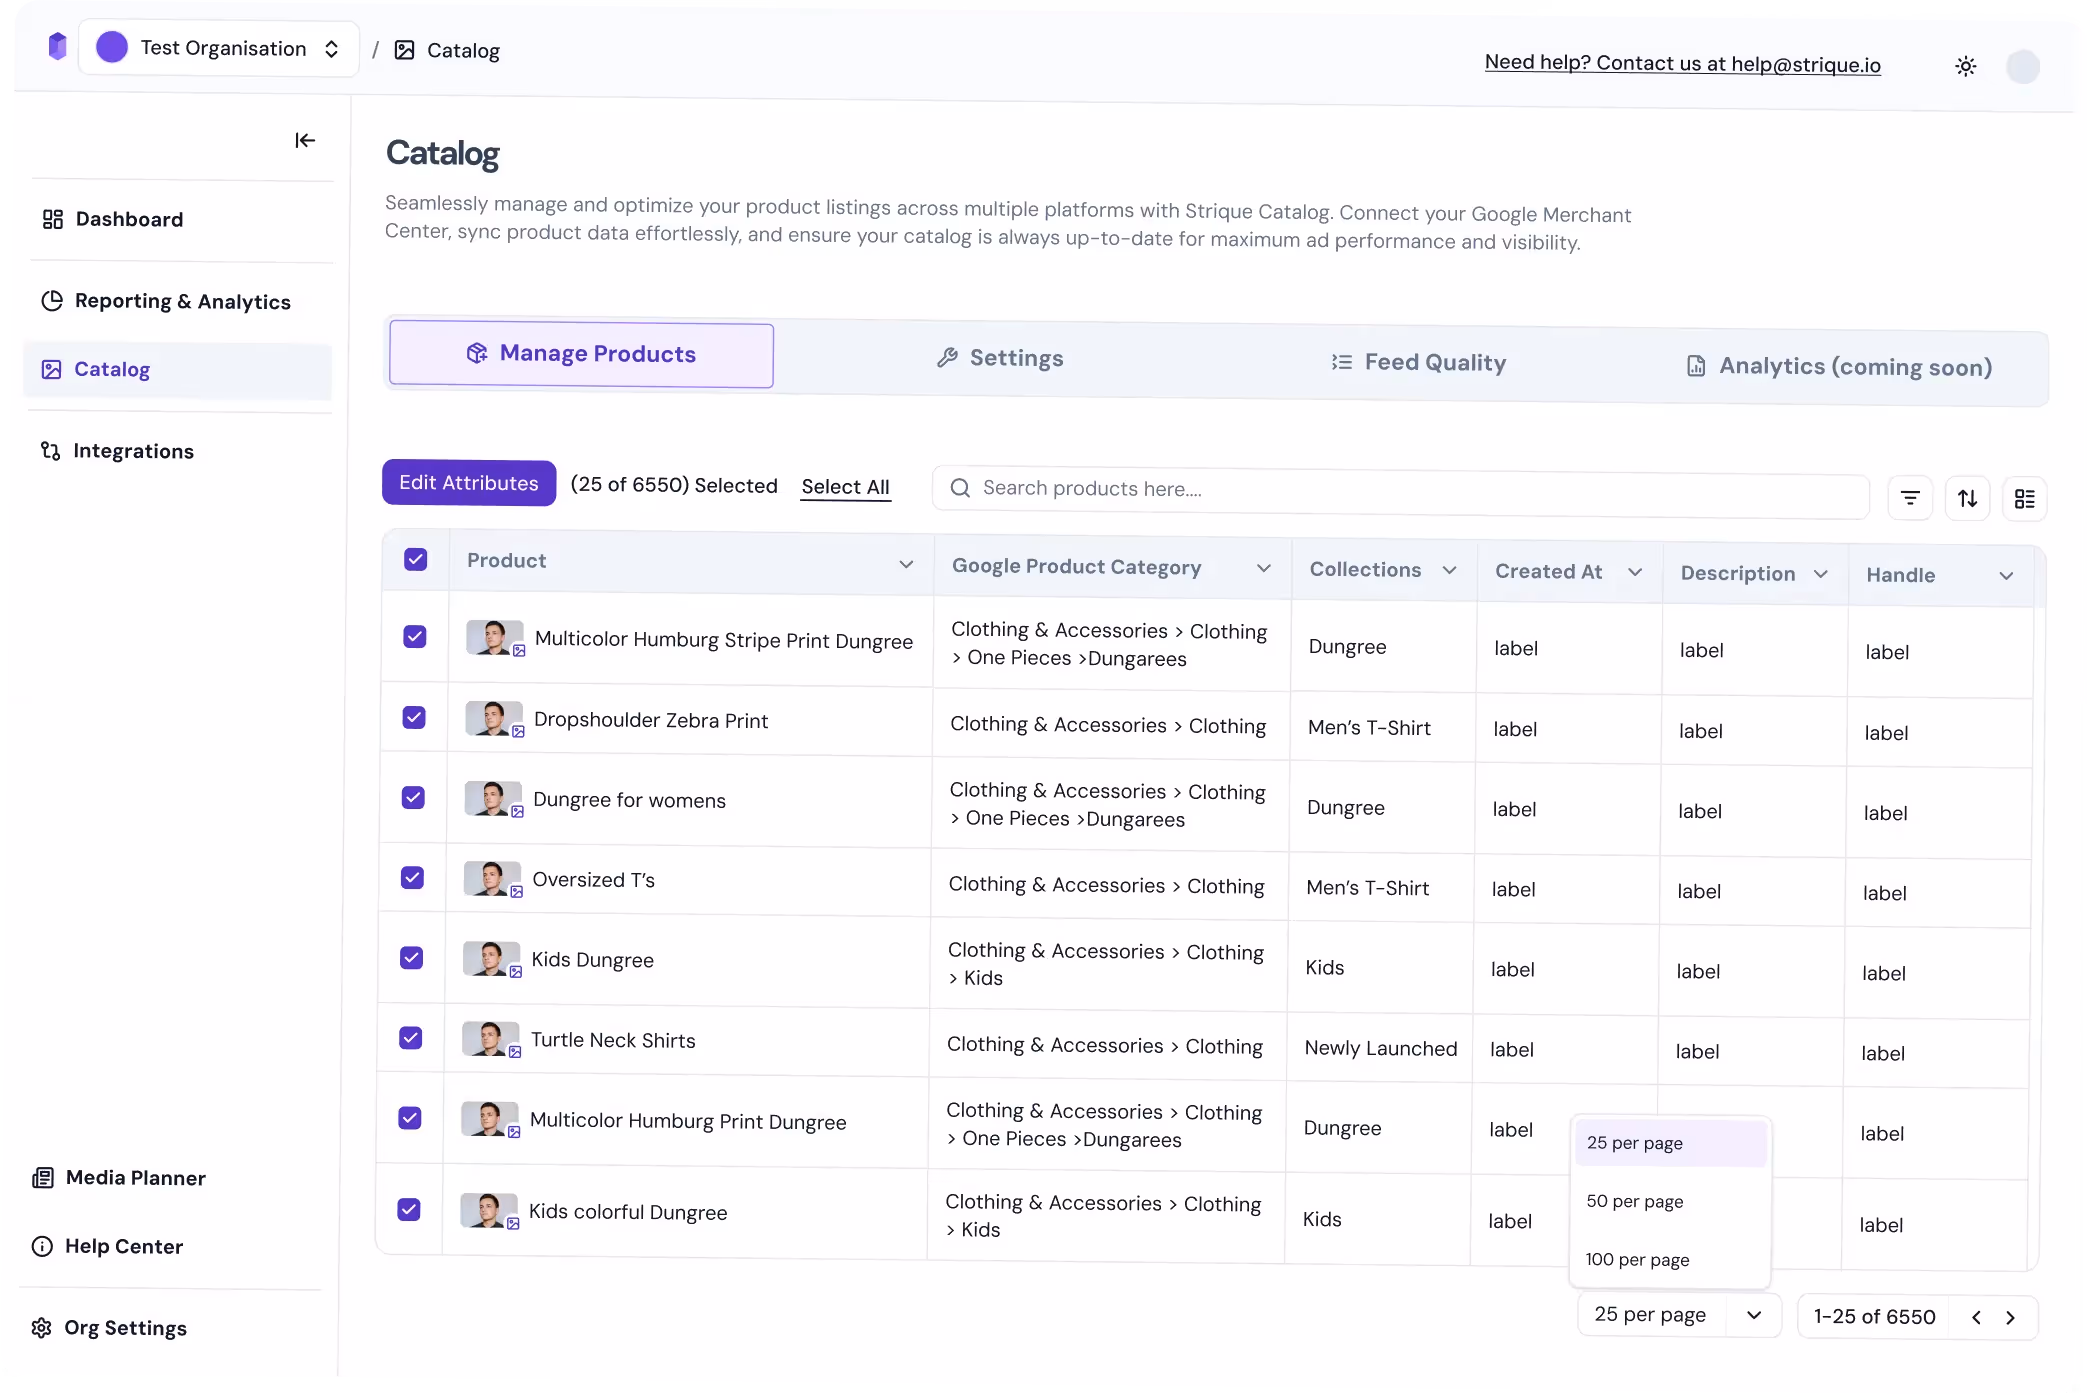The image size is (2087, 1395).
Task: Open thumbnail of Kids Dungree product
Action: tap(491, 959)
